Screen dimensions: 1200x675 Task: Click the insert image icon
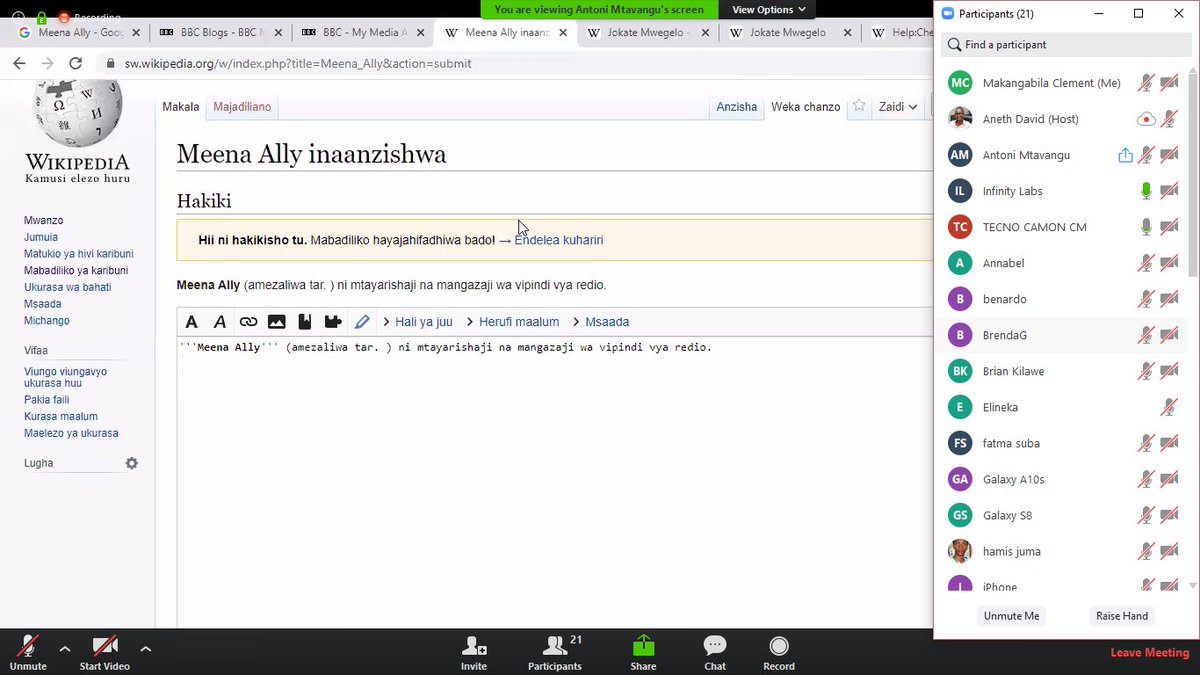point(277,321)
